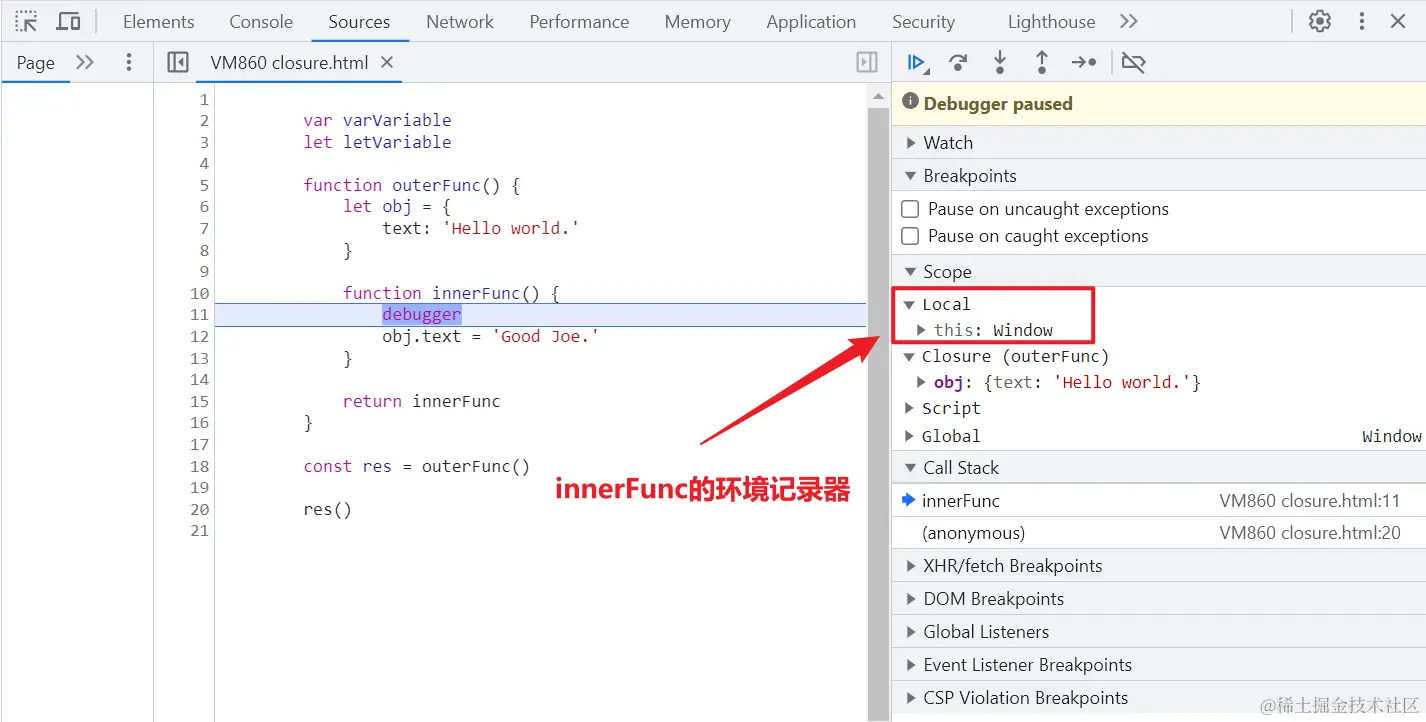The height and width of the screenshot is (722, 1426).
Task: Step over next function call
Action: [958, 62]
